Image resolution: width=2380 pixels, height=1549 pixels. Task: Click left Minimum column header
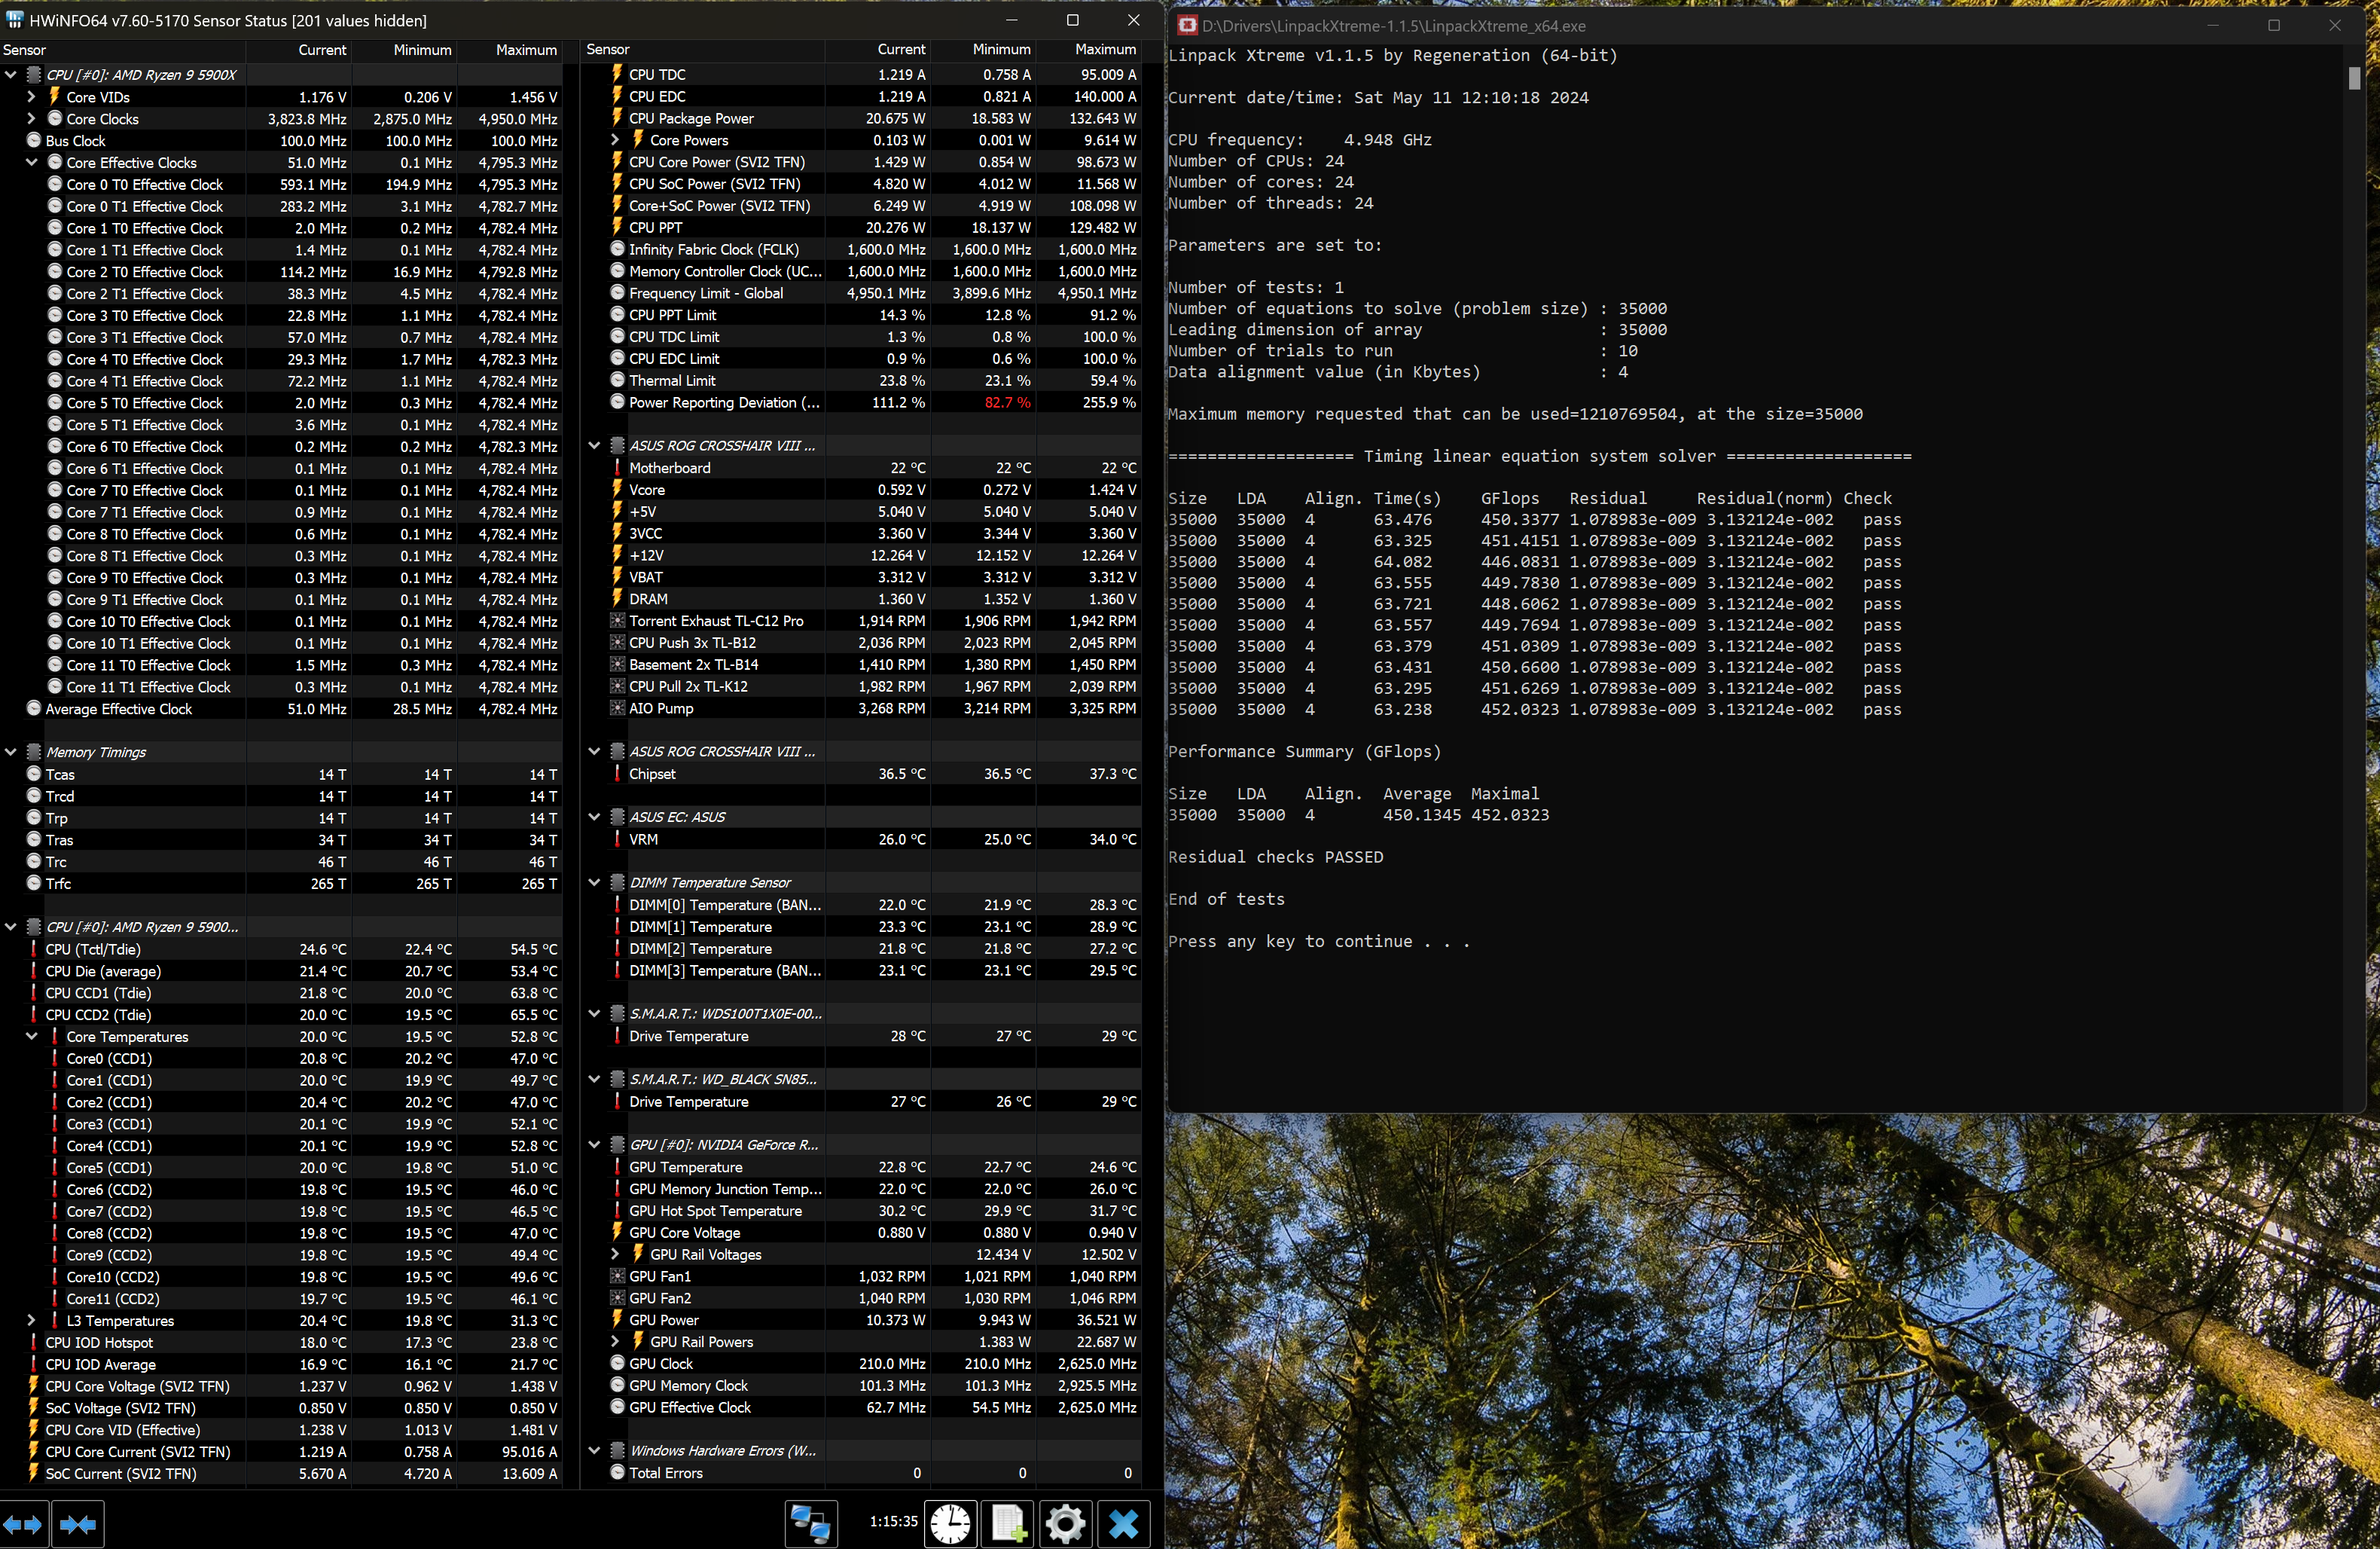pos(404,50)
